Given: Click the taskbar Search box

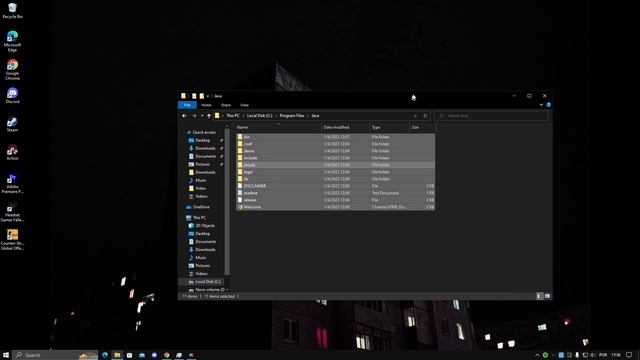Looking at the screenshot, I should (x=56, y=355).
